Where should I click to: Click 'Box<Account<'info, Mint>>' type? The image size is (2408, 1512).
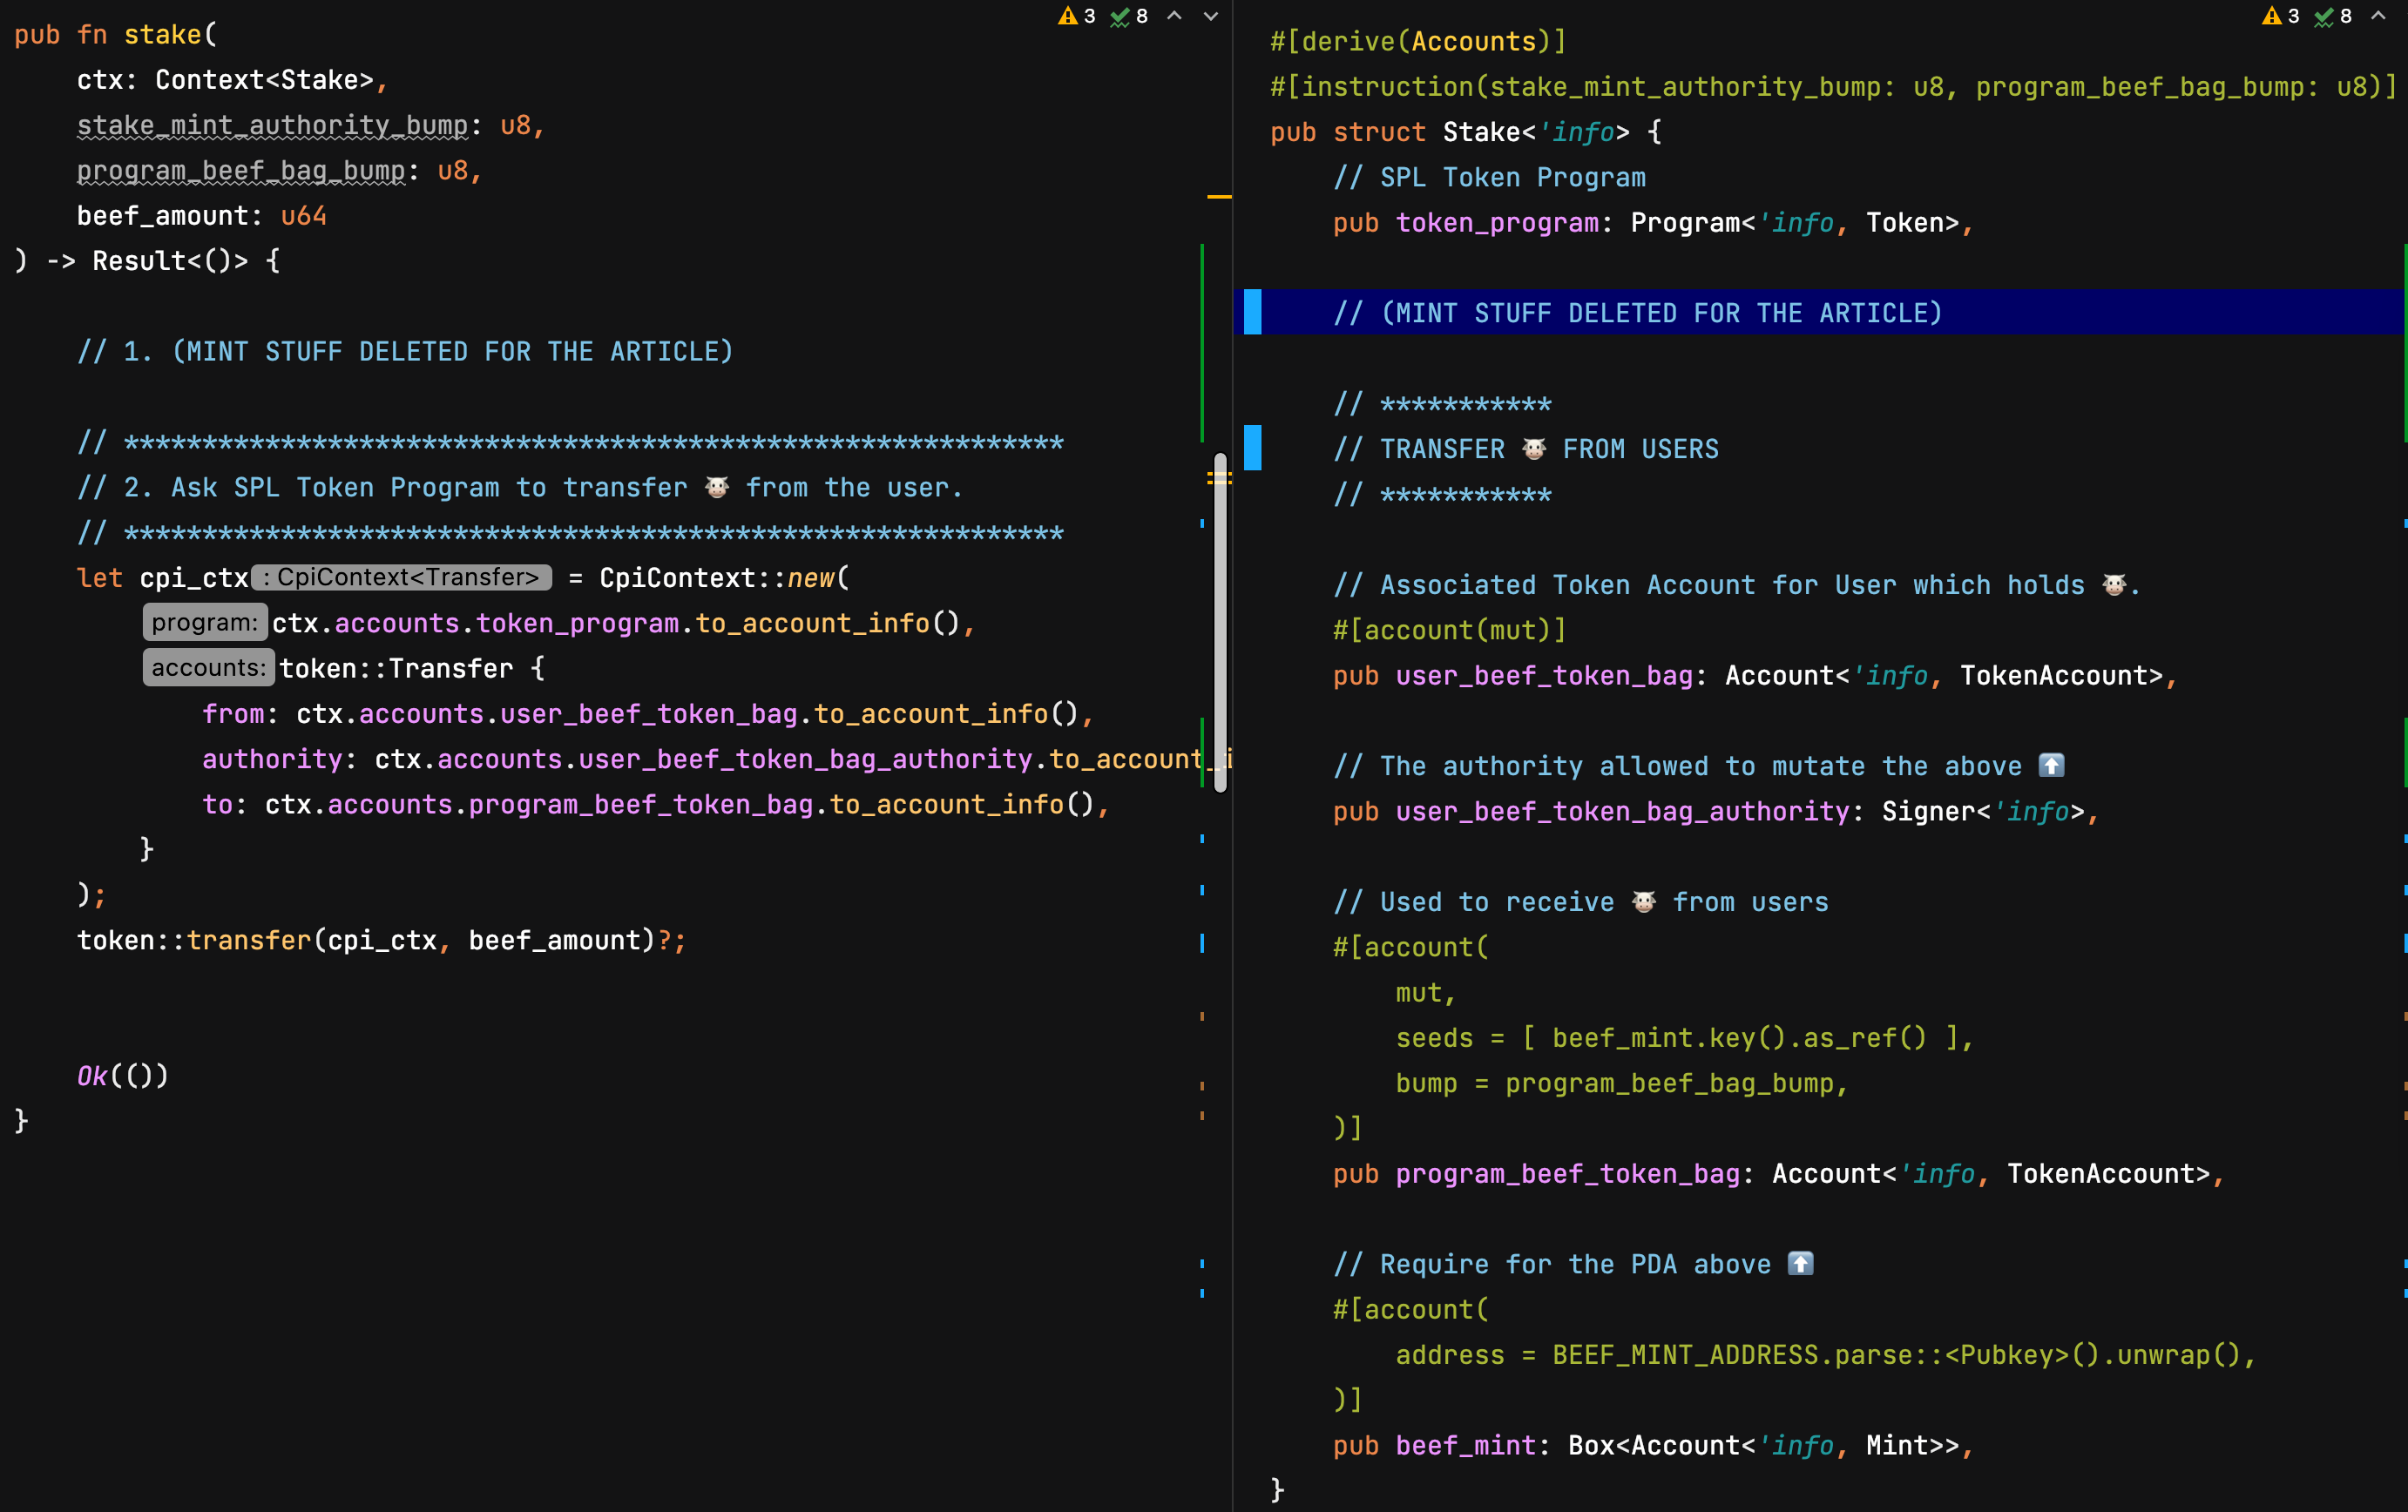pyautogui.click(x=1763, y=1446)
